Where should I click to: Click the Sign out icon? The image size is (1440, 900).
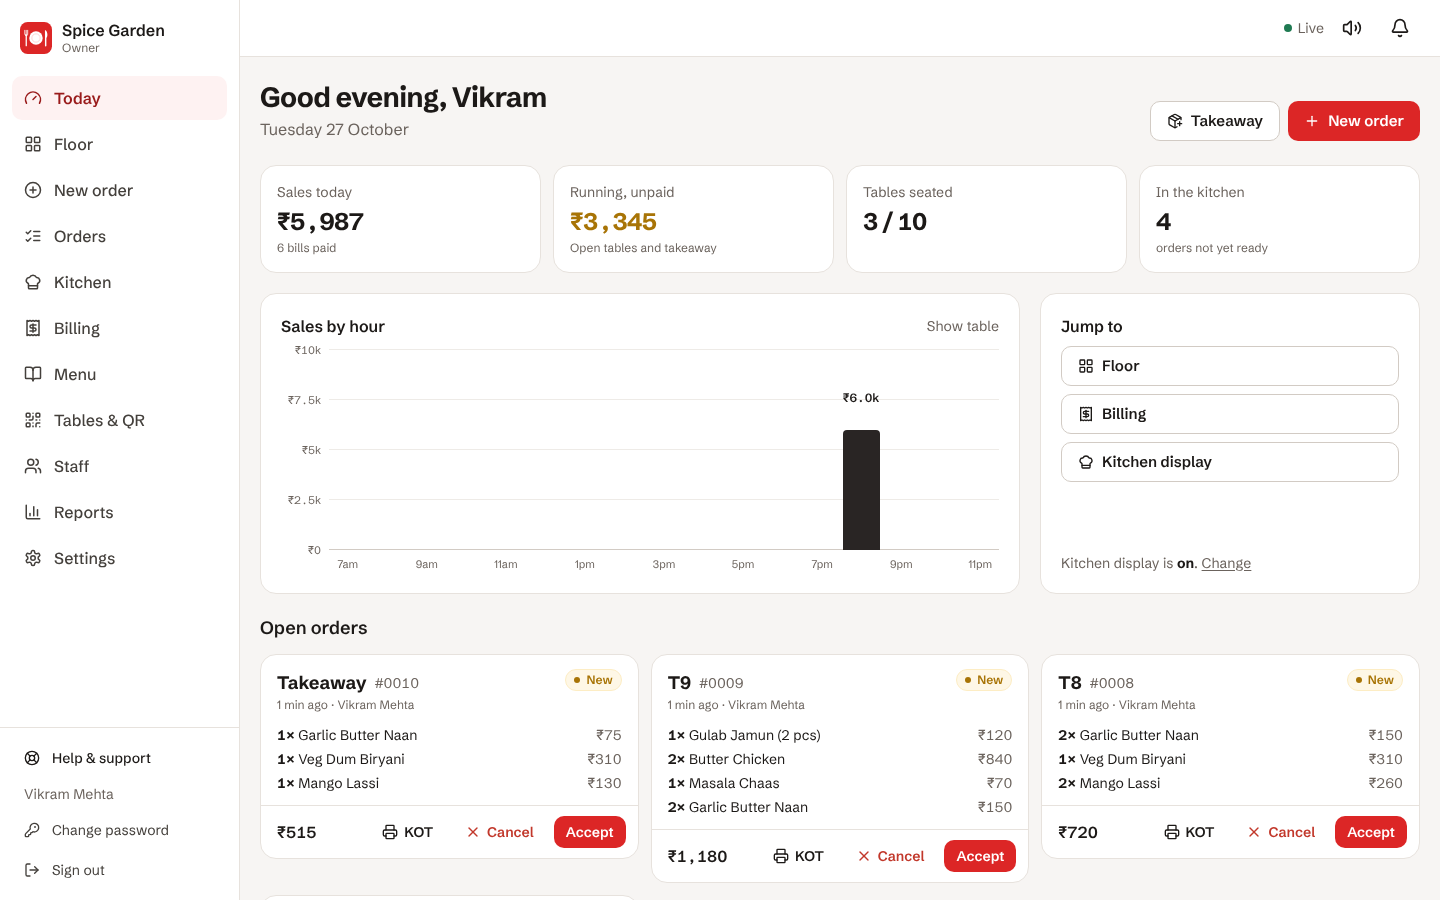[x=32, y=870]
